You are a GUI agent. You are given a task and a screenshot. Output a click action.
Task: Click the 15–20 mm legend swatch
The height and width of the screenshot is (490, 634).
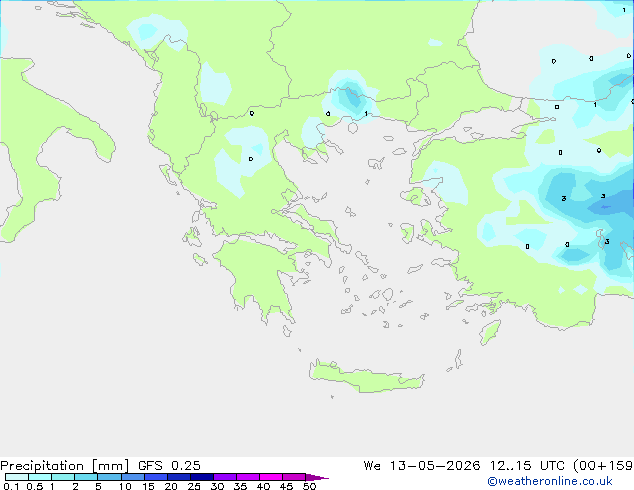156,477
